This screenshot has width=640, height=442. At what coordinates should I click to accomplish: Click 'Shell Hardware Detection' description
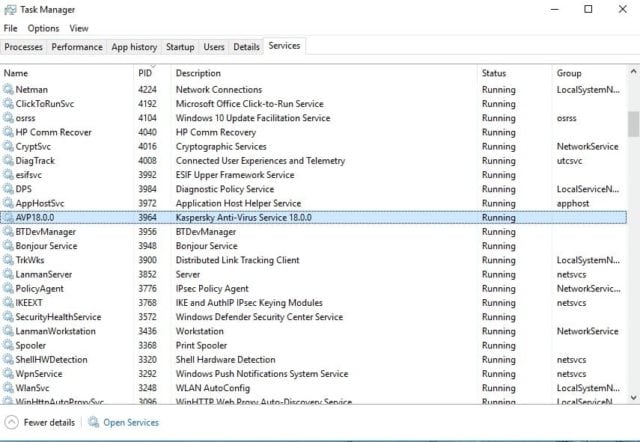[x=225, y=360]
